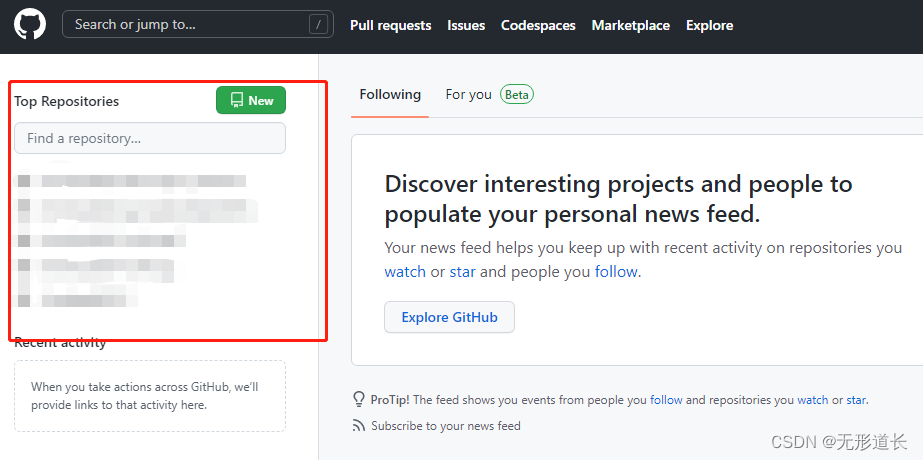The height and width of the screenshot is (460, 923).
Task: Open Marketplace in the header
Action: [x=630, y=25]
